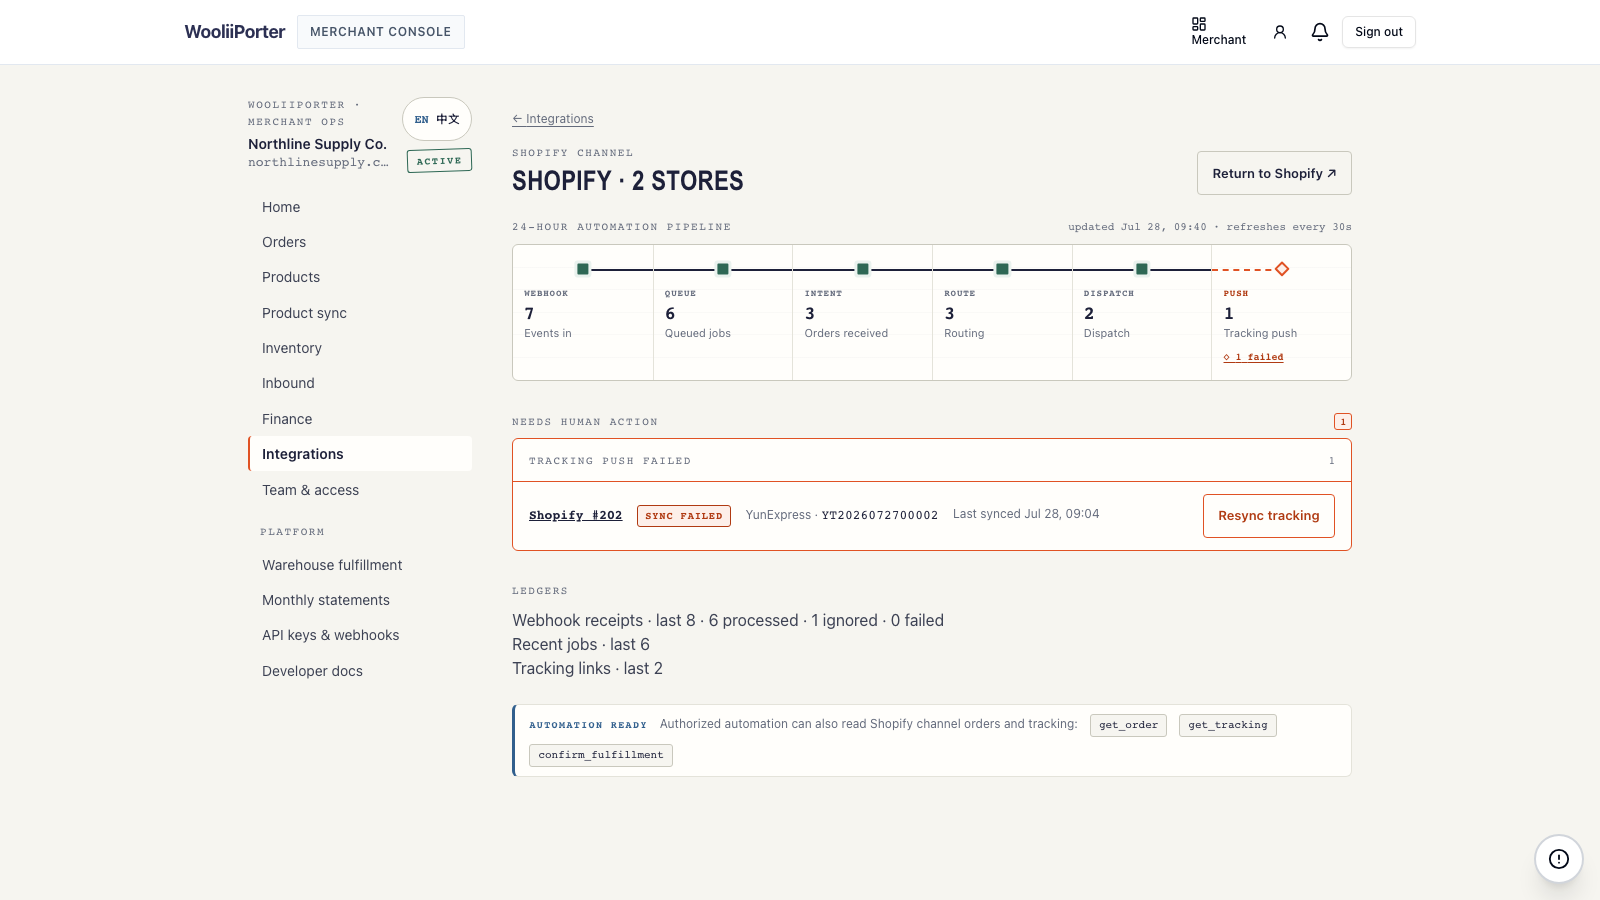Select the Push stage diamond marker

tap(1282, 269)
